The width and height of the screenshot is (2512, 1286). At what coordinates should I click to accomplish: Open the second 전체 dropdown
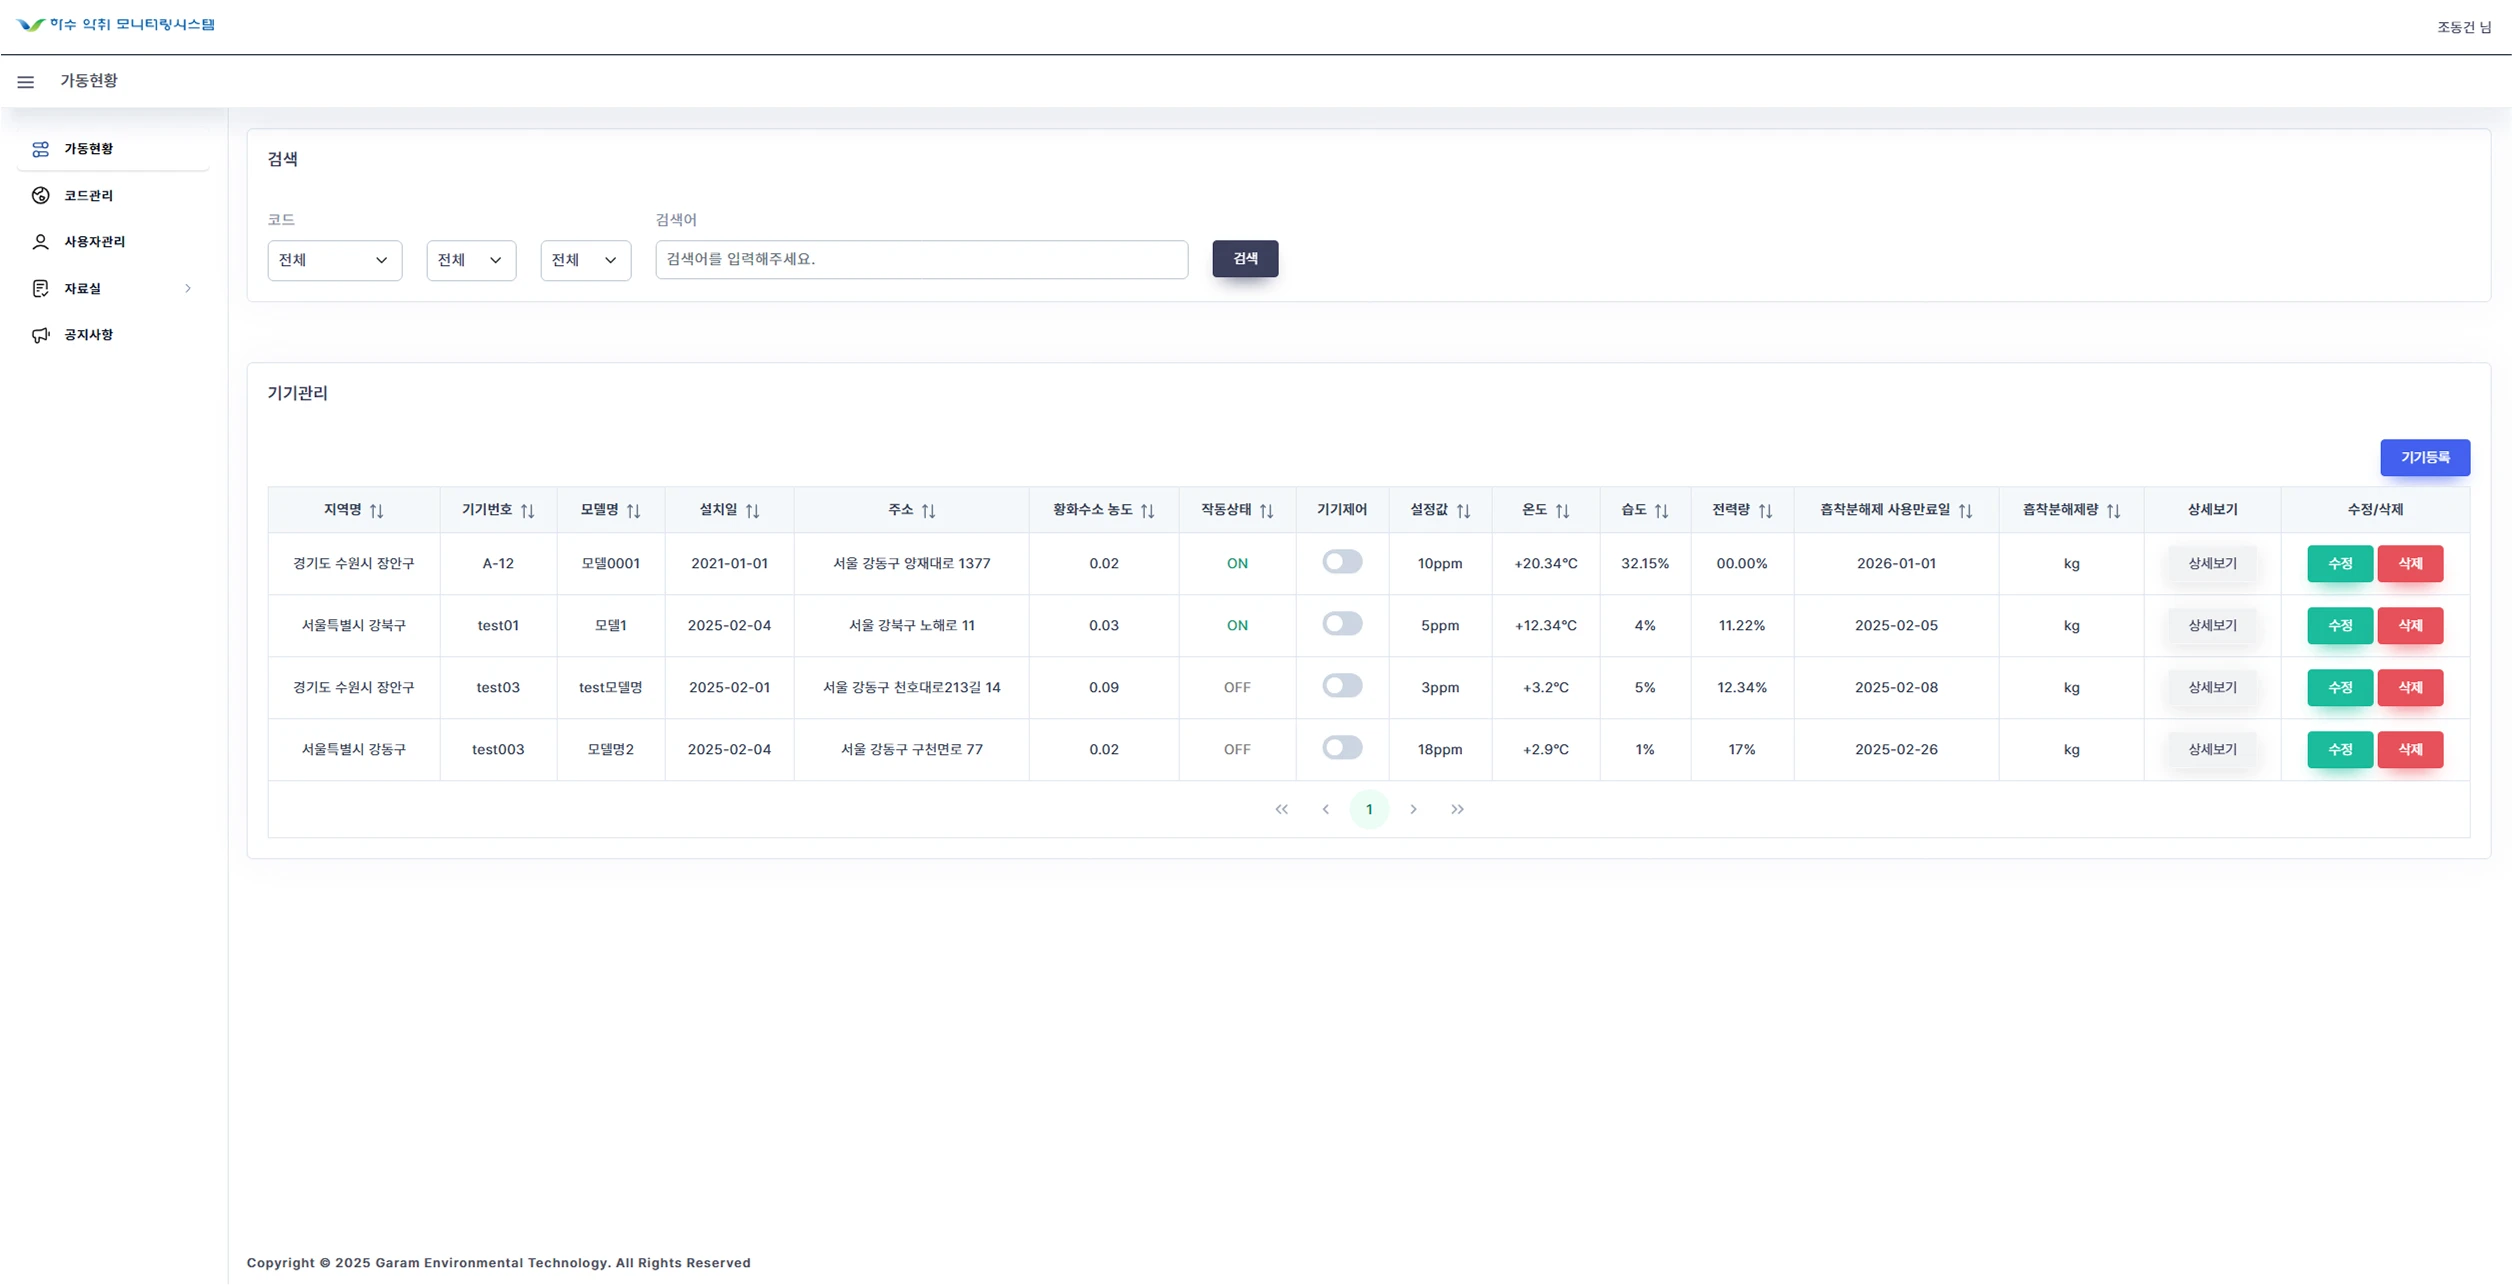tap(471, 260)
